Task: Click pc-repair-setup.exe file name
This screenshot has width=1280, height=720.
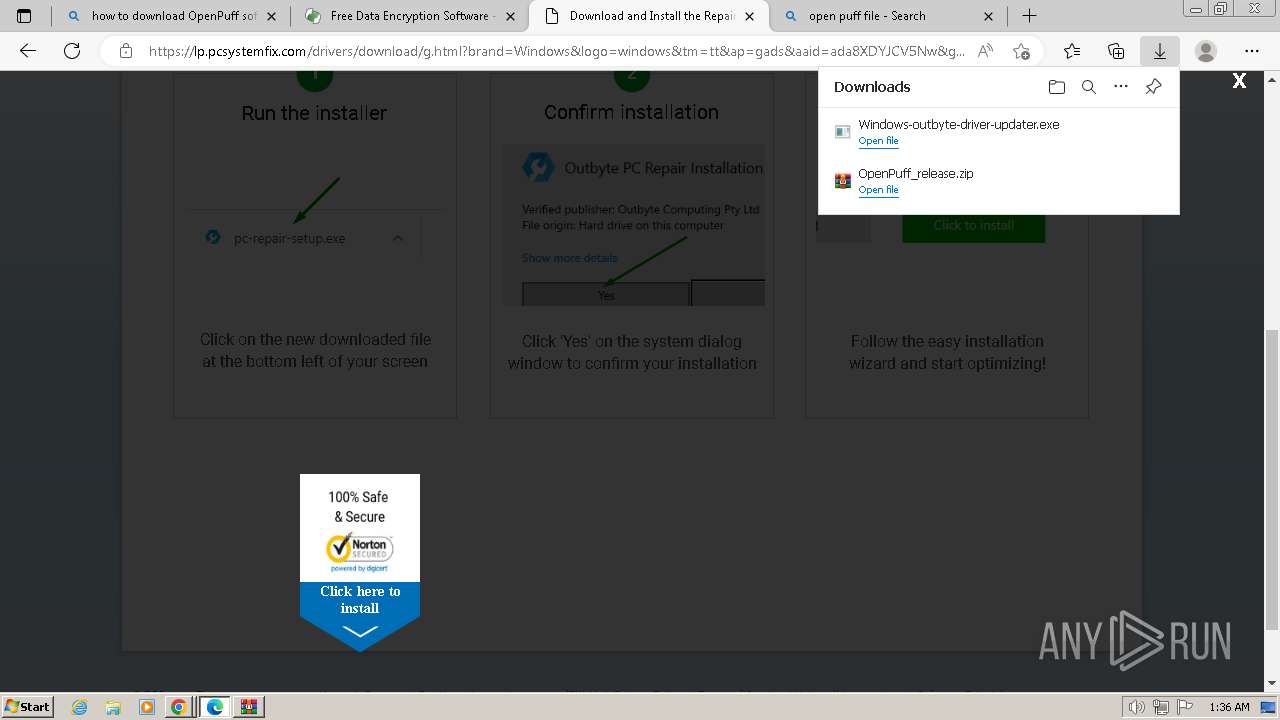Action: (289, 238)
